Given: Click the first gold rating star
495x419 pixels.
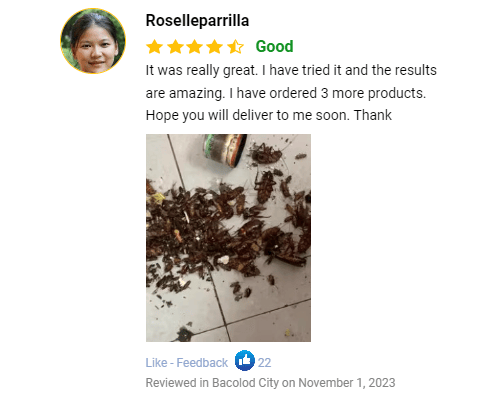Looking at the screenshot, I should 154,47.
